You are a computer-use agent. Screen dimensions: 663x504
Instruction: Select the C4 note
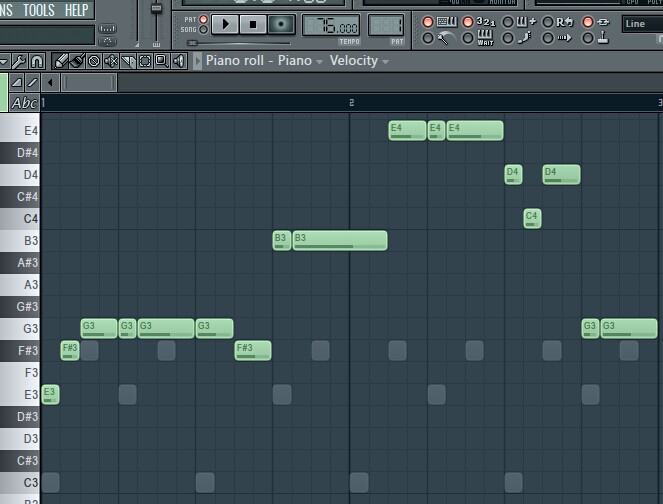point(532,219)
